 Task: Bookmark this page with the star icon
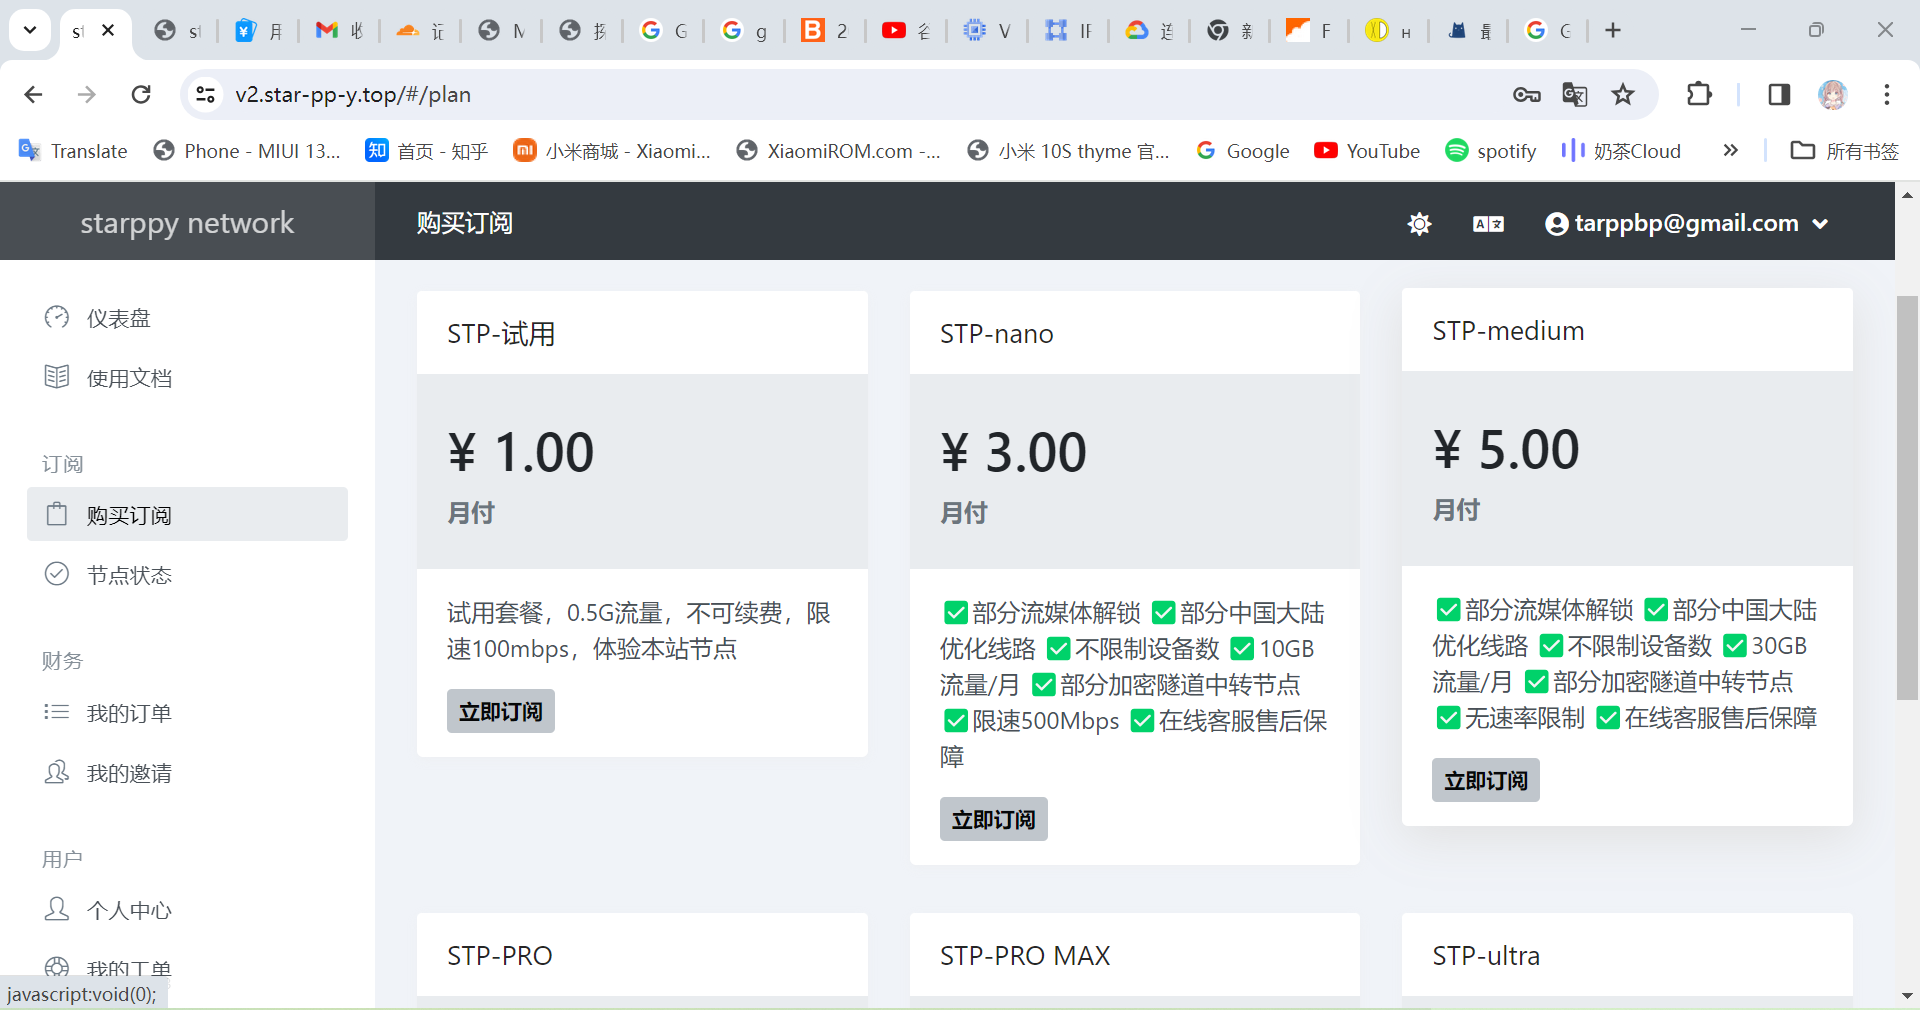point(1623,94)
